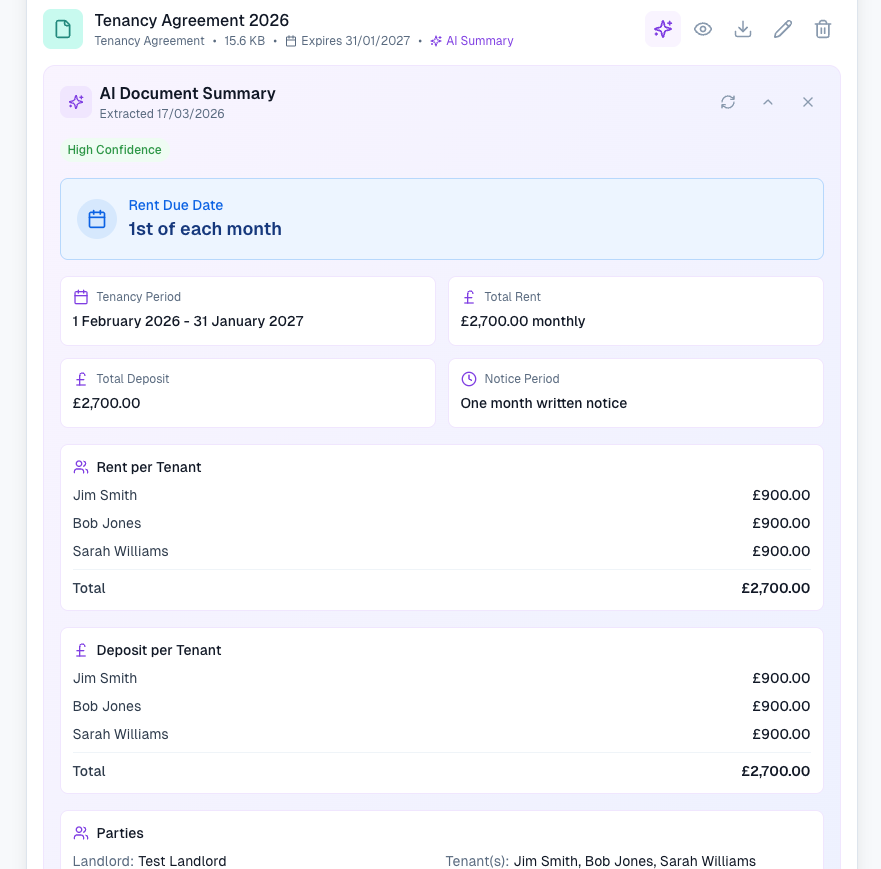Preview the document with the eye icon
Viewport: 881px width, 869px height.
point(703,29)
